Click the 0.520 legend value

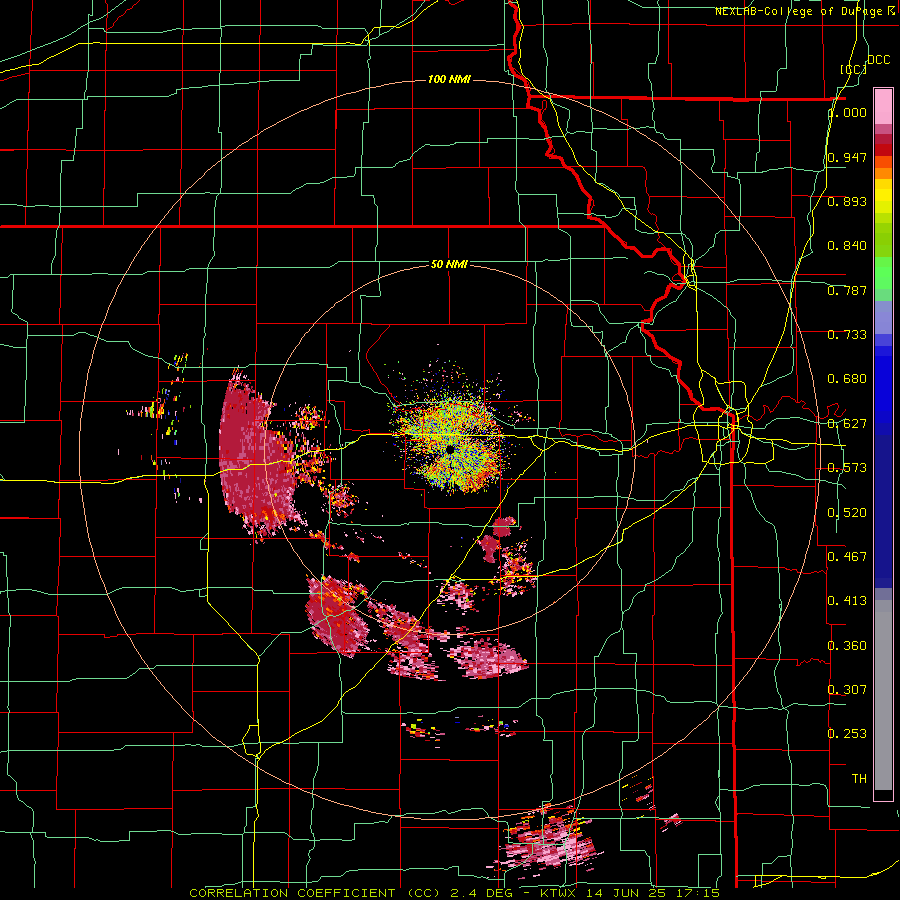(x=847, y=513)
